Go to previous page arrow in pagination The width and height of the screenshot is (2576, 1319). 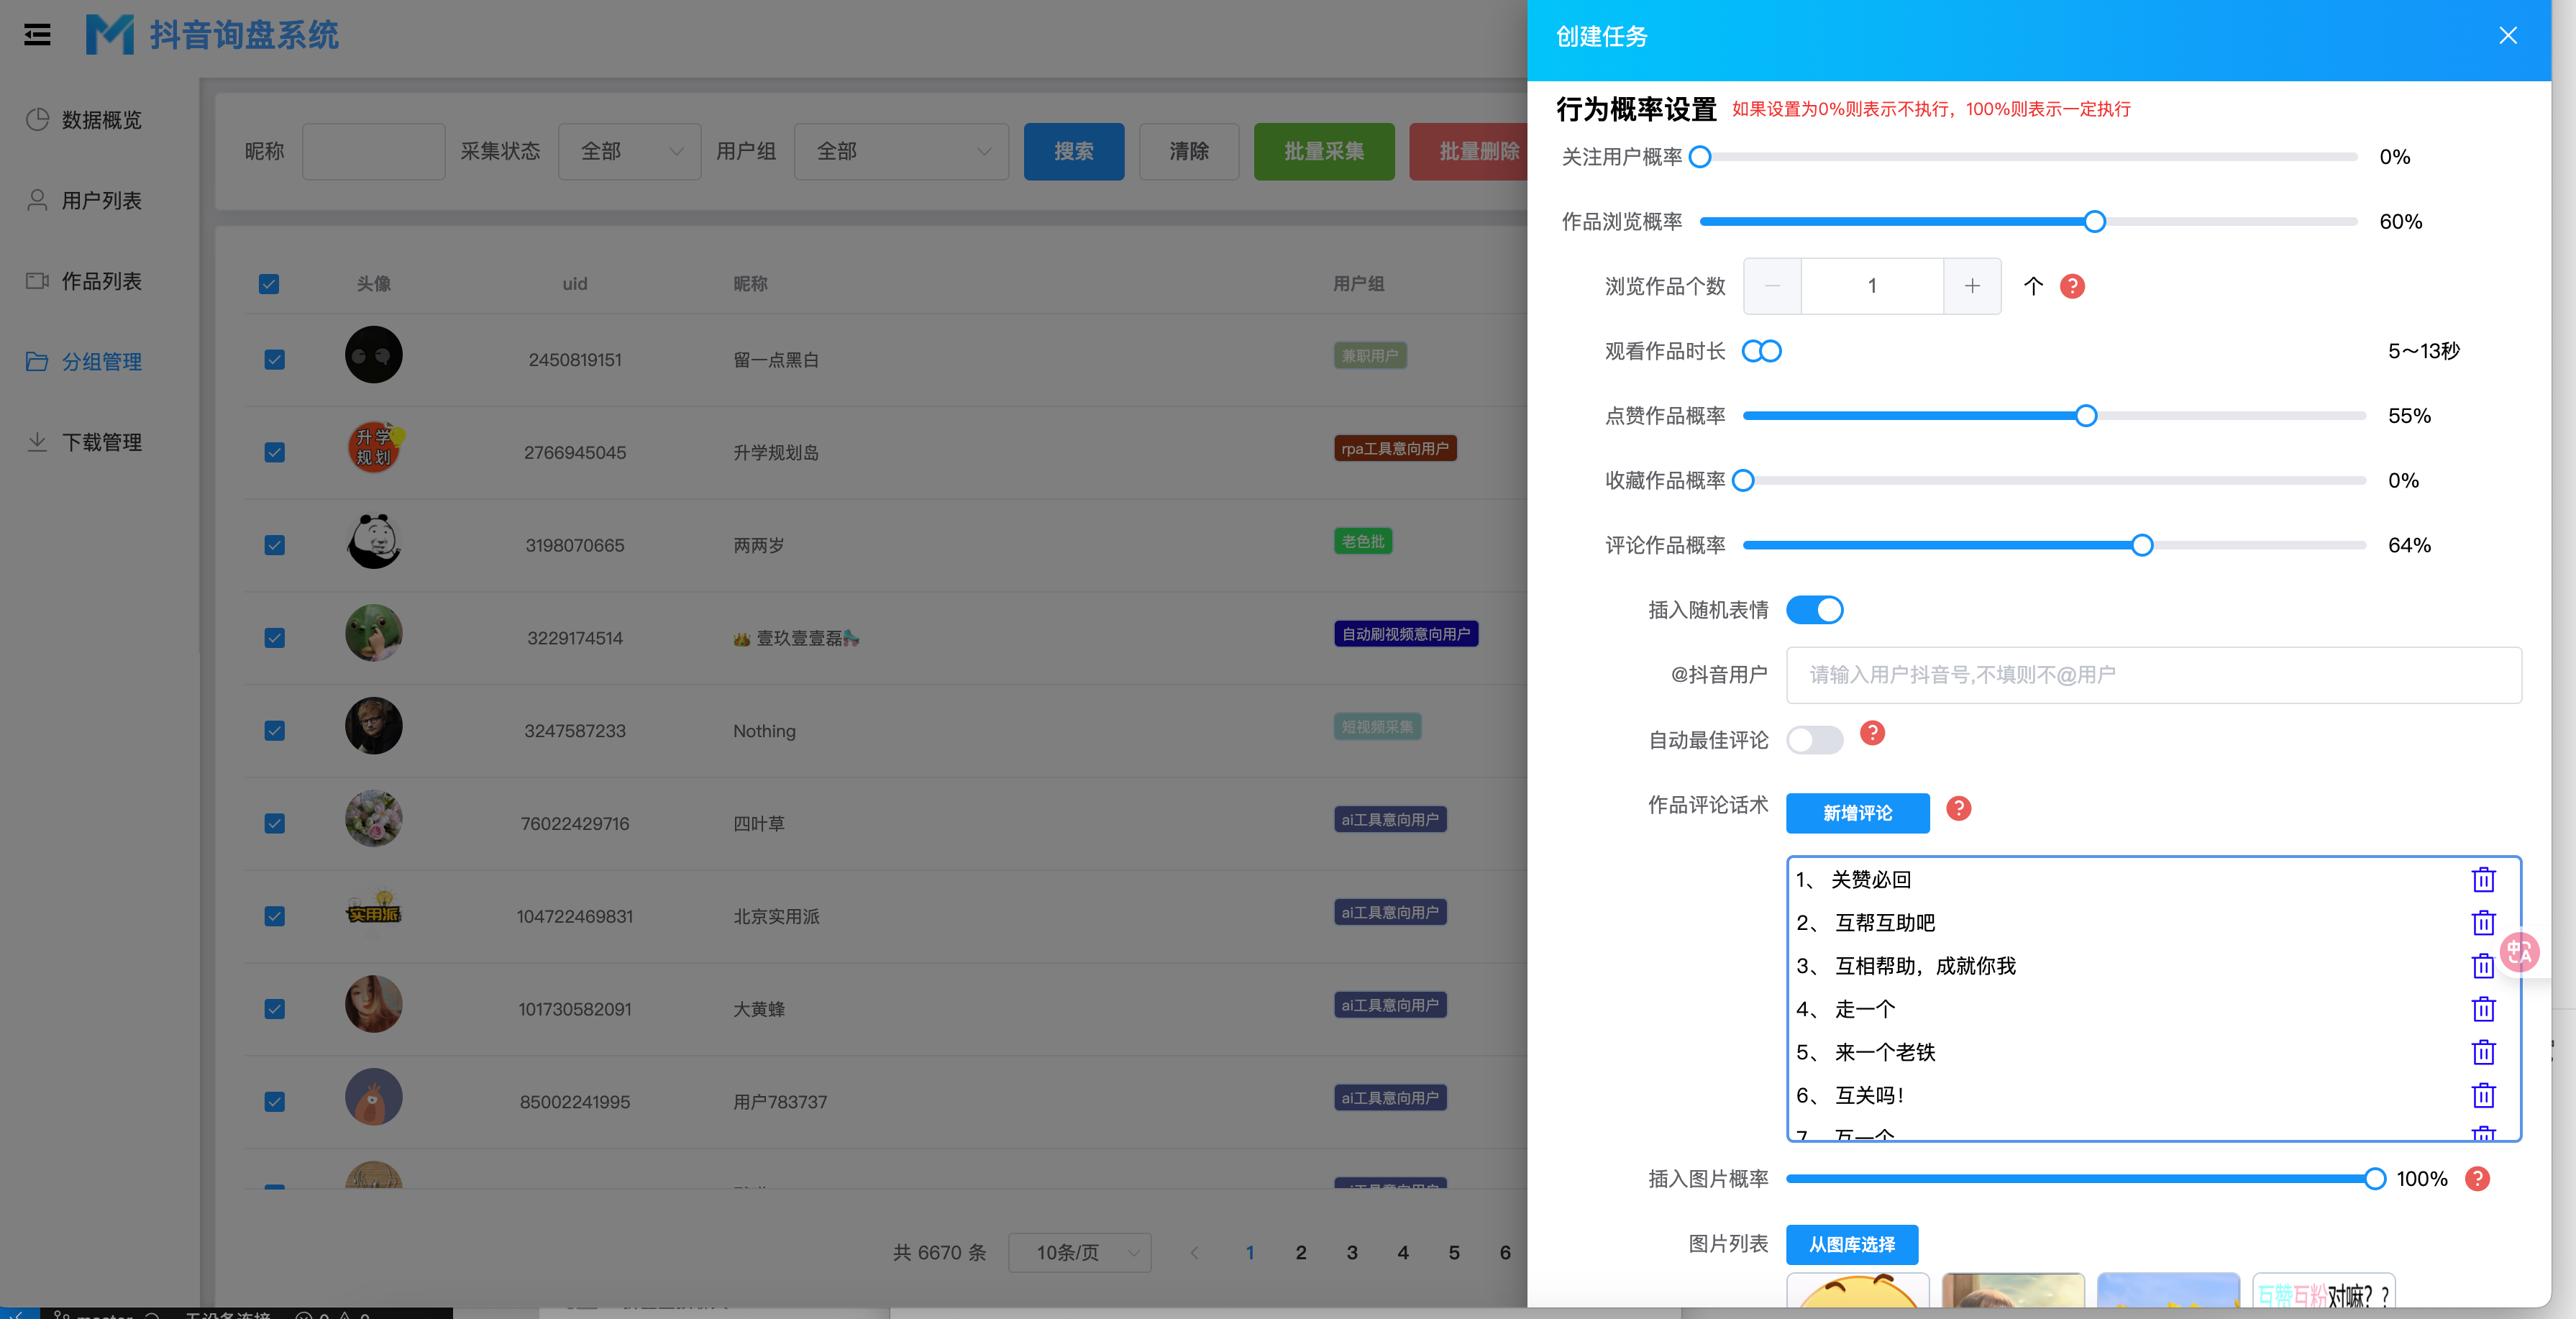click(x=1194, y=1252)
